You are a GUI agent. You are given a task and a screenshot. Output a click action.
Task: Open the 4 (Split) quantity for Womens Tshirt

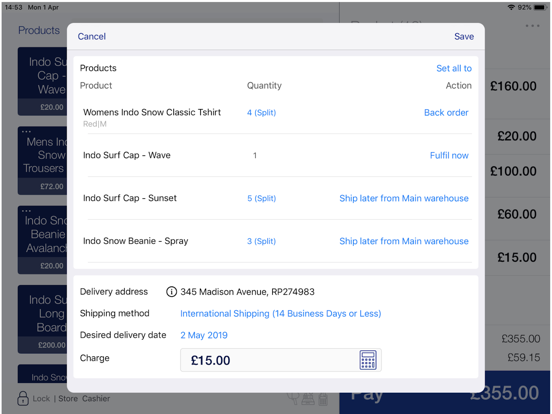pyautogui.click(x=261, y=113)
